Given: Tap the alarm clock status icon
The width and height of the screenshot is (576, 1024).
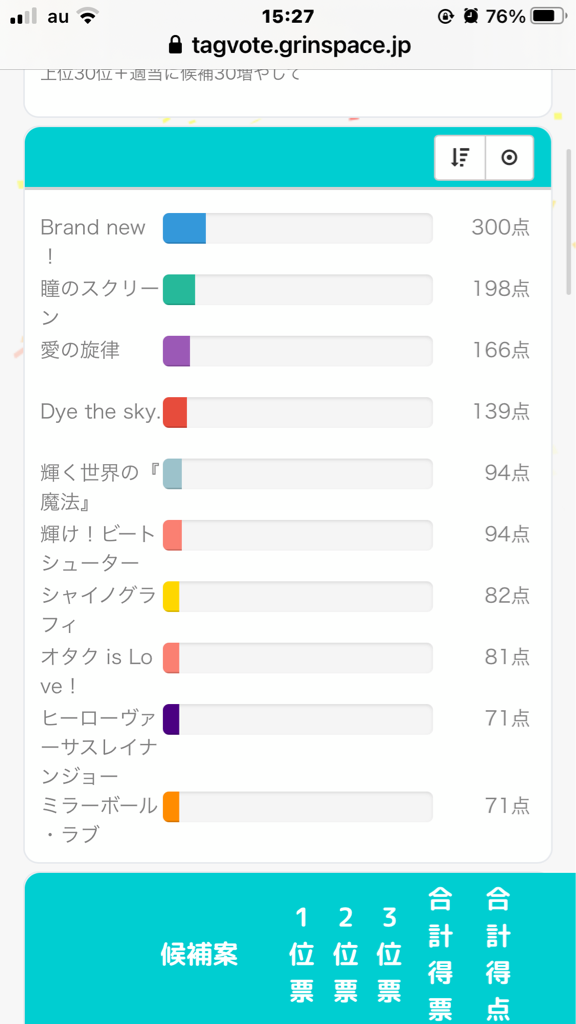Looking at the screenshot, I should [x=470, y=16].
